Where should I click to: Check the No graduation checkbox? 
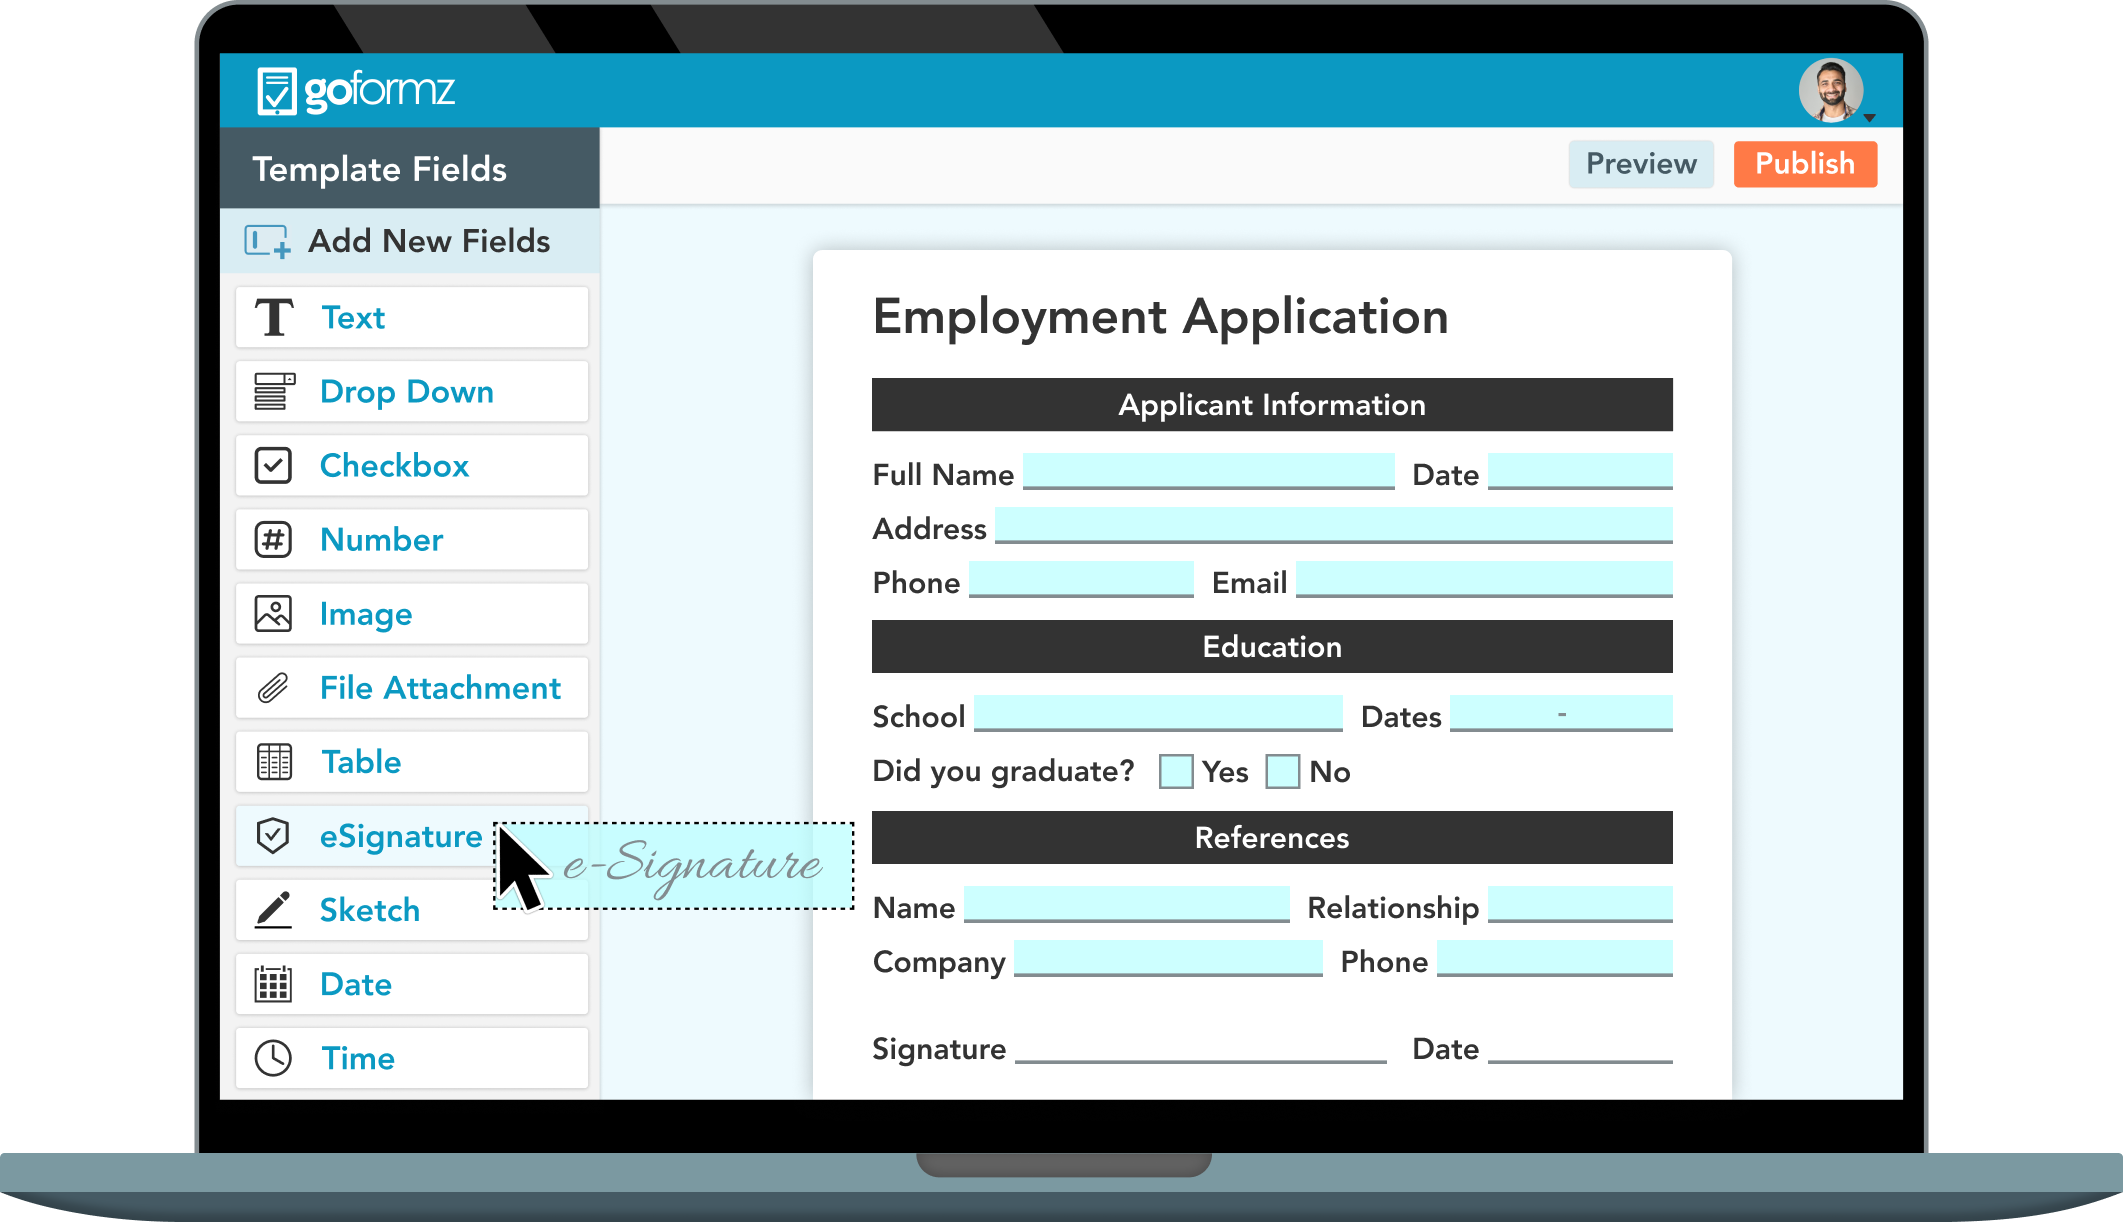(x=1283, y=771)
